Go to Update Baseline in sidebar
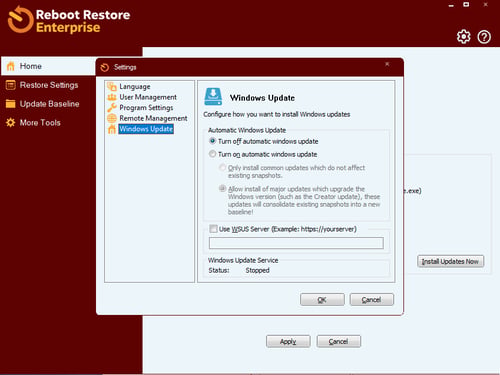Screen dimensions: 500x375 pyautogui.click(x=49, y=104)
